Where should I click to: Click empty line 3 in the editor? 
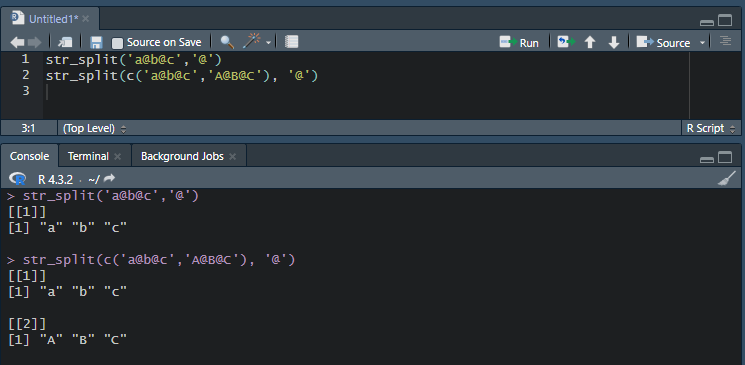click(366, 91)
